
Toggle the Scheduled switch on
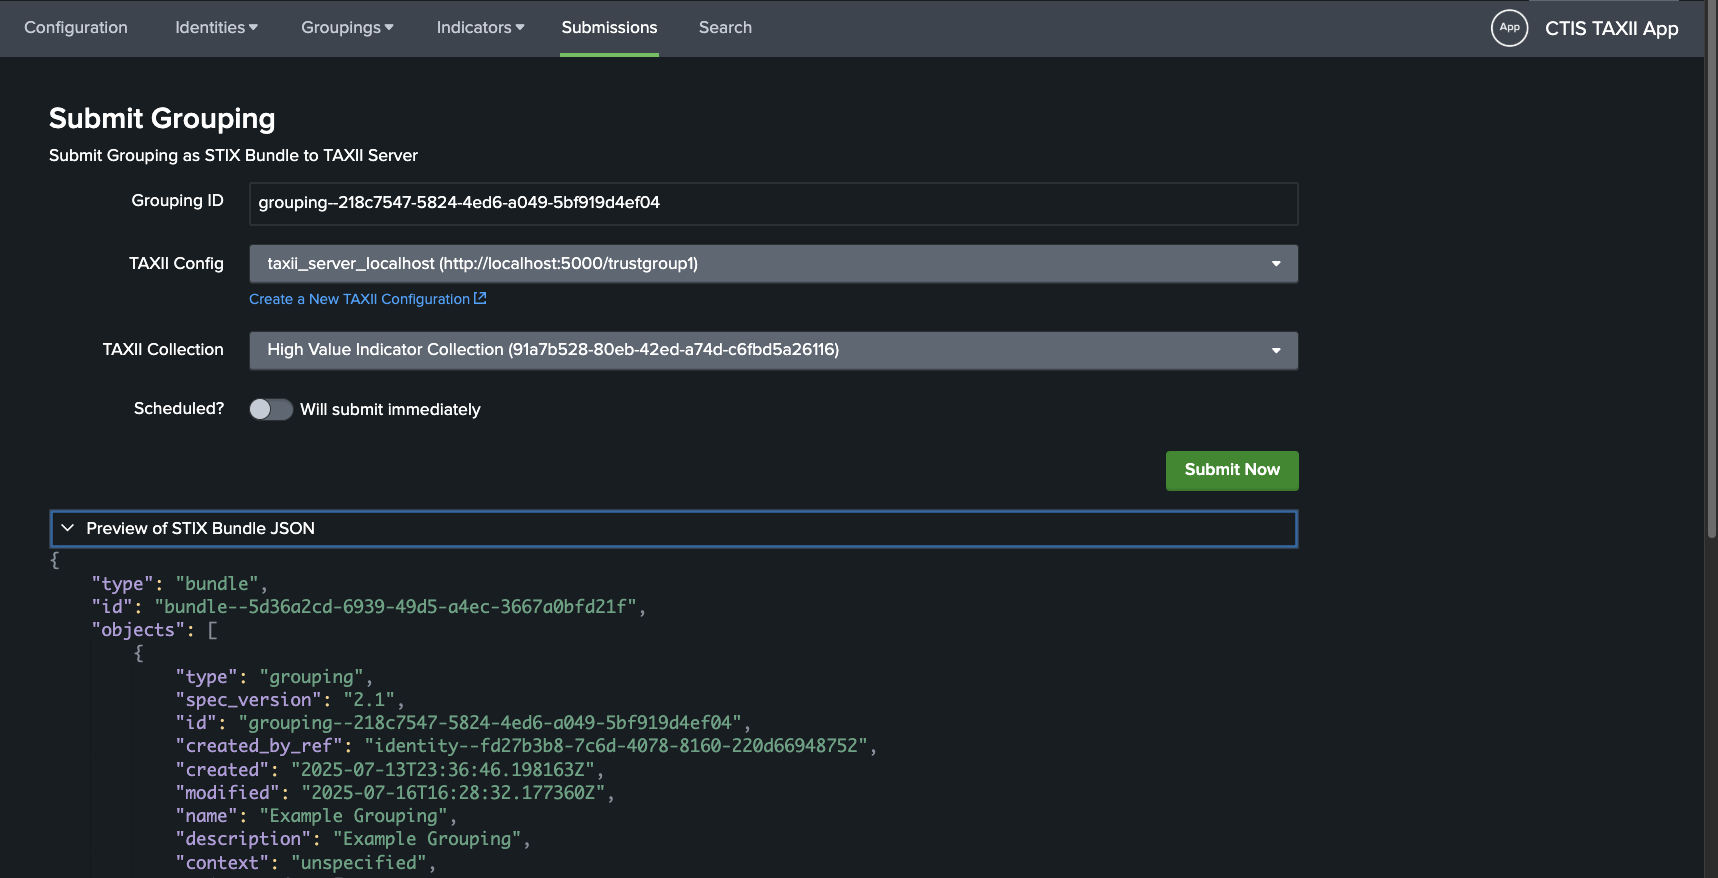(270, 409)
